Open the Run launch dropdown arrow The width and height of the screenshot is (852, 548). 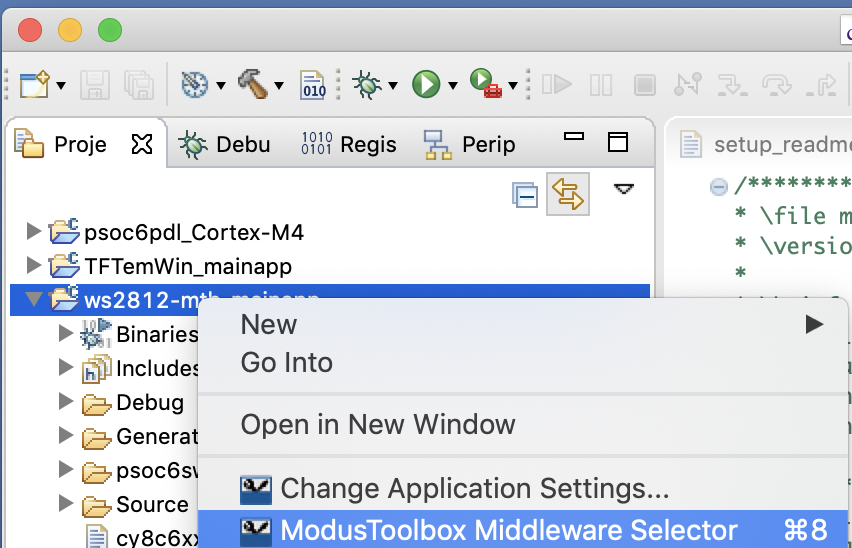[x=453, y=85]
